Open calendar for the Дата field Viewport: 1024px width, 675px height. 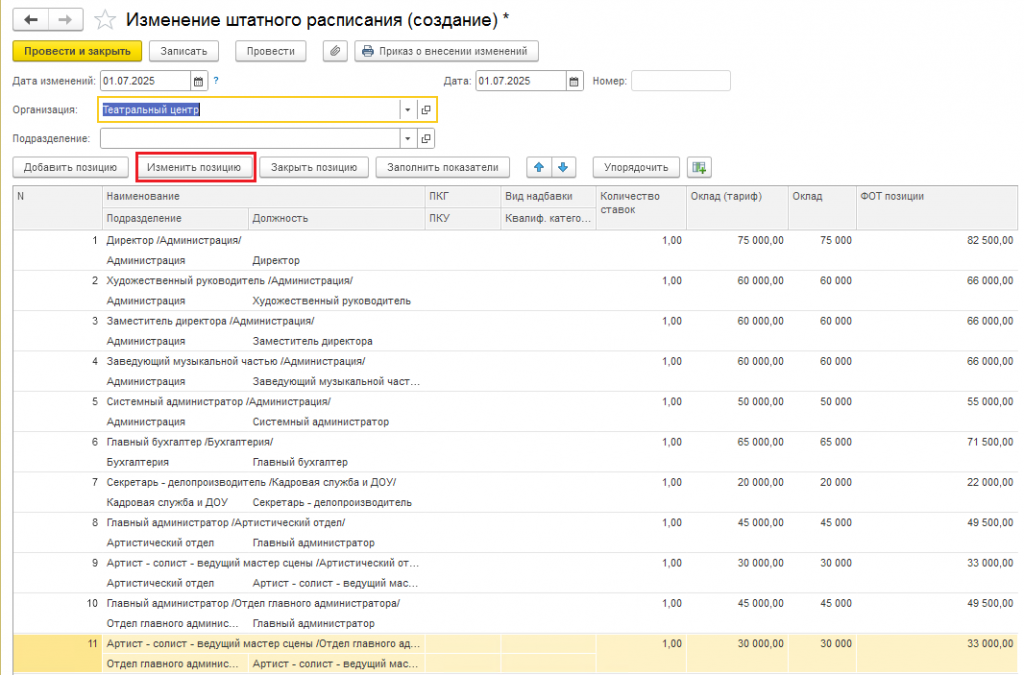click(574, 81)
